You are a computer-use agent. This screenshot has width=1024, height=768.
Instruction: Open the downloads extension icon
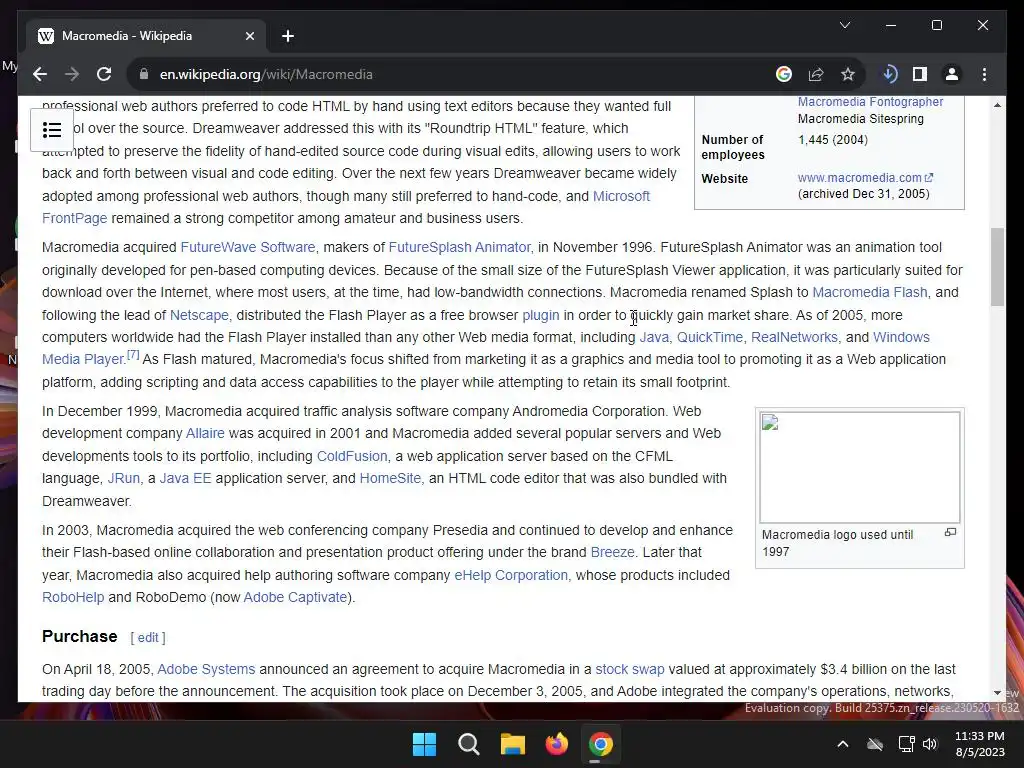click(x=889, y=74)
